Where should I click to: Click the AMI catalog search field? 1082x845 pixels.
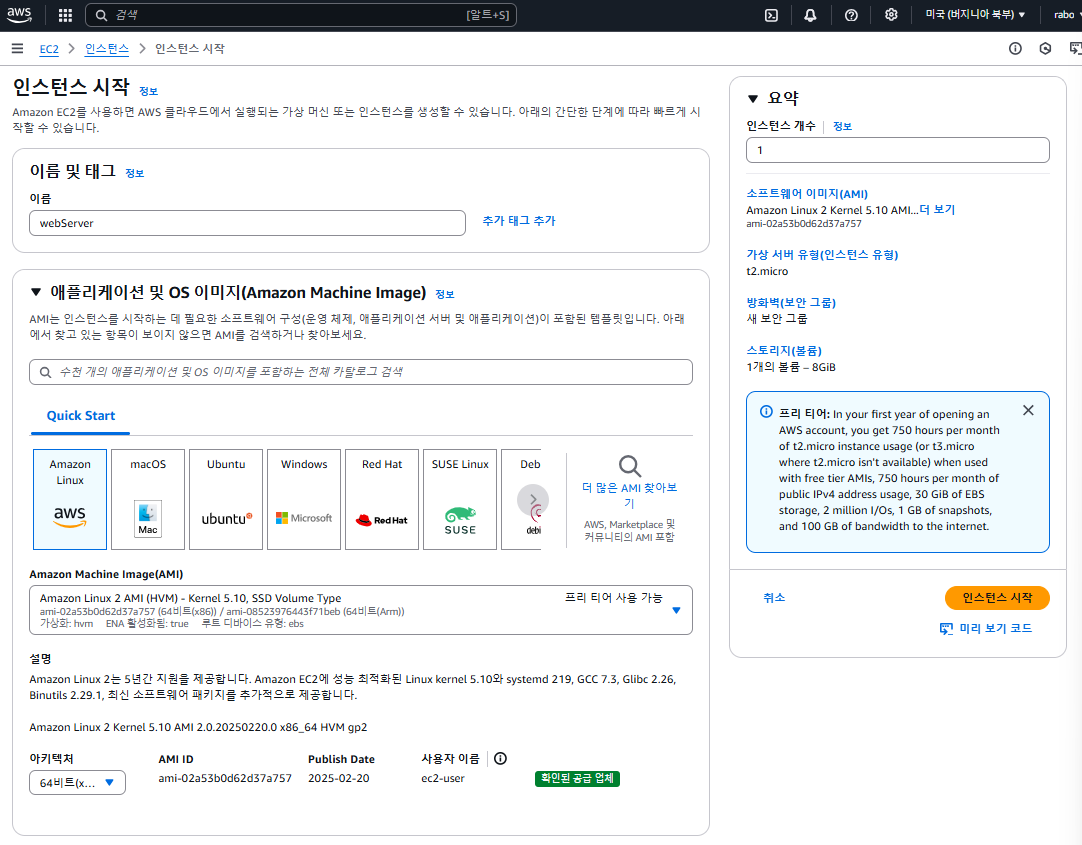[x=361, y=372]
